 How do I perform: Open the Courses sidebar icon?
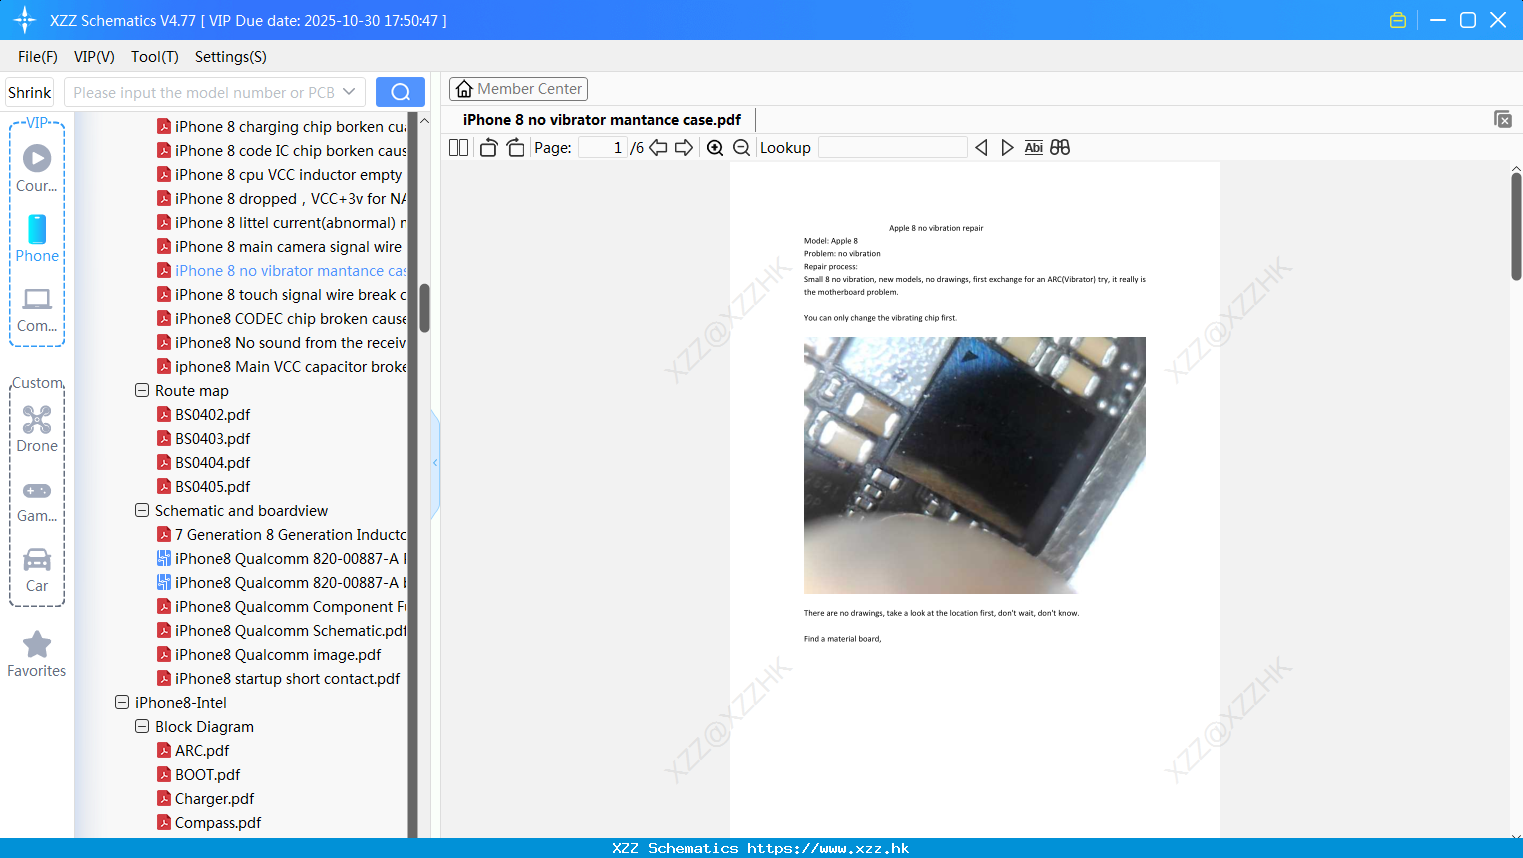37,168
